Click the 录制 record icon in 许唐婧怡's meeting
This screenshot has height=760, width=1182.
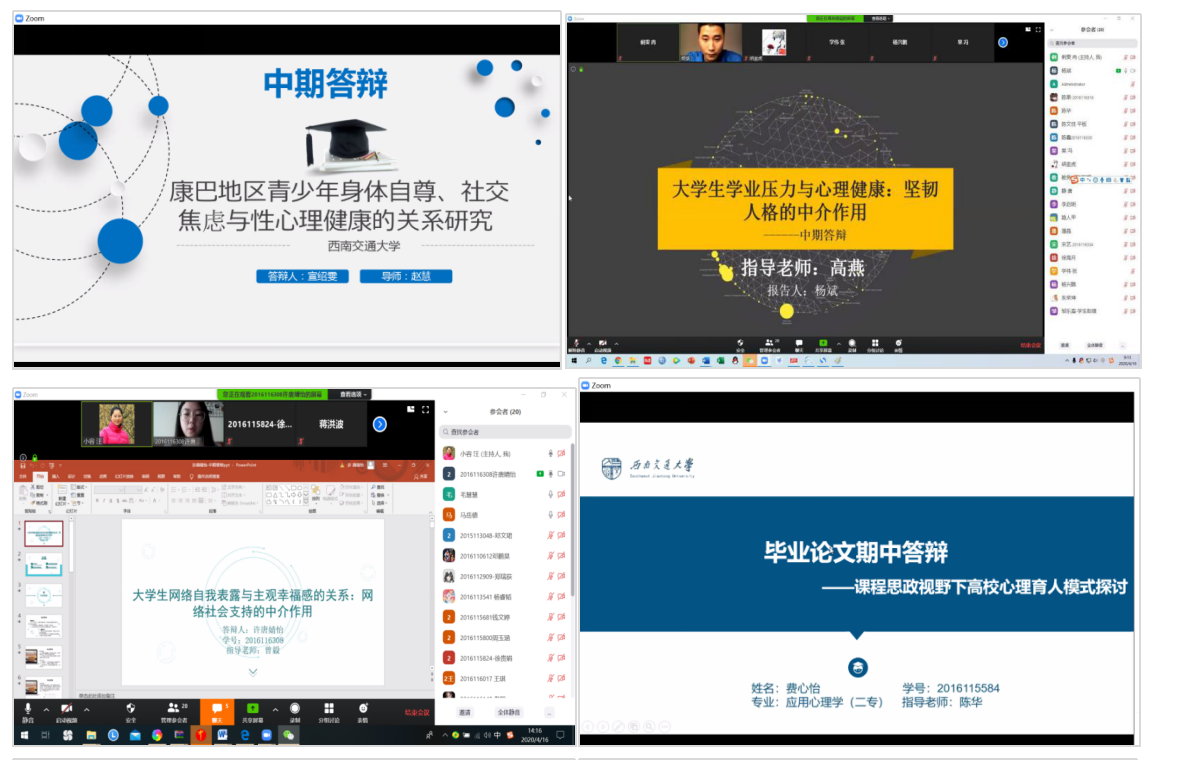[x=295, y=708]
